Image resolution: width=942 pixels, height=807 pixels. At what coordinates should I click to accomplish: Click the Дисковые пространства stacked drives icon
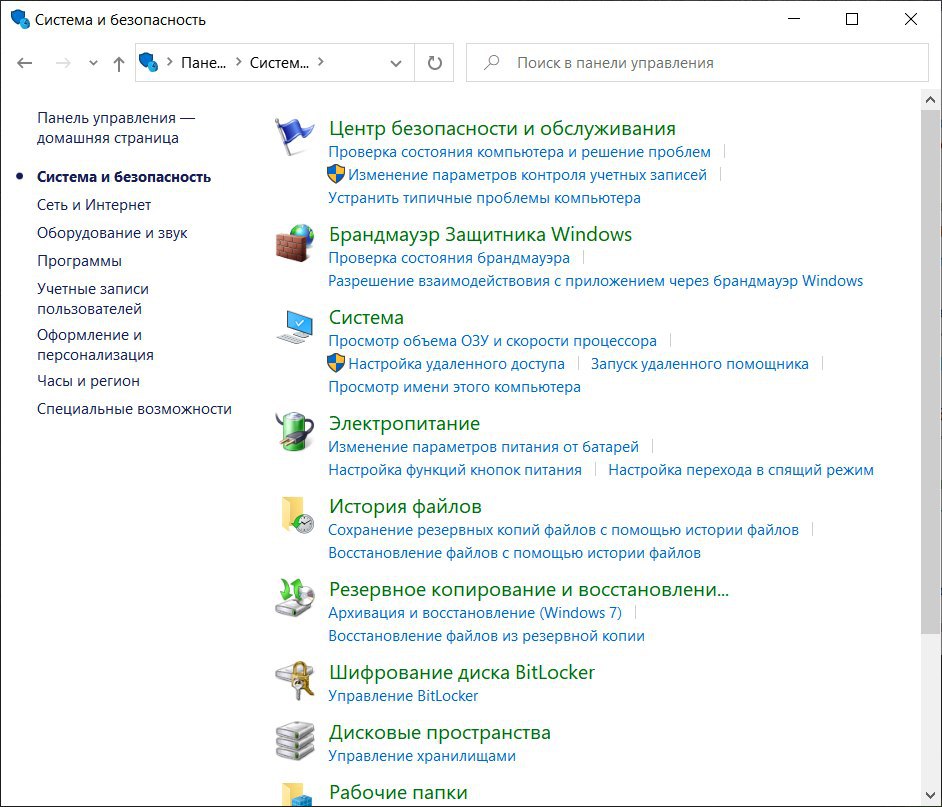tap(294, 741)
